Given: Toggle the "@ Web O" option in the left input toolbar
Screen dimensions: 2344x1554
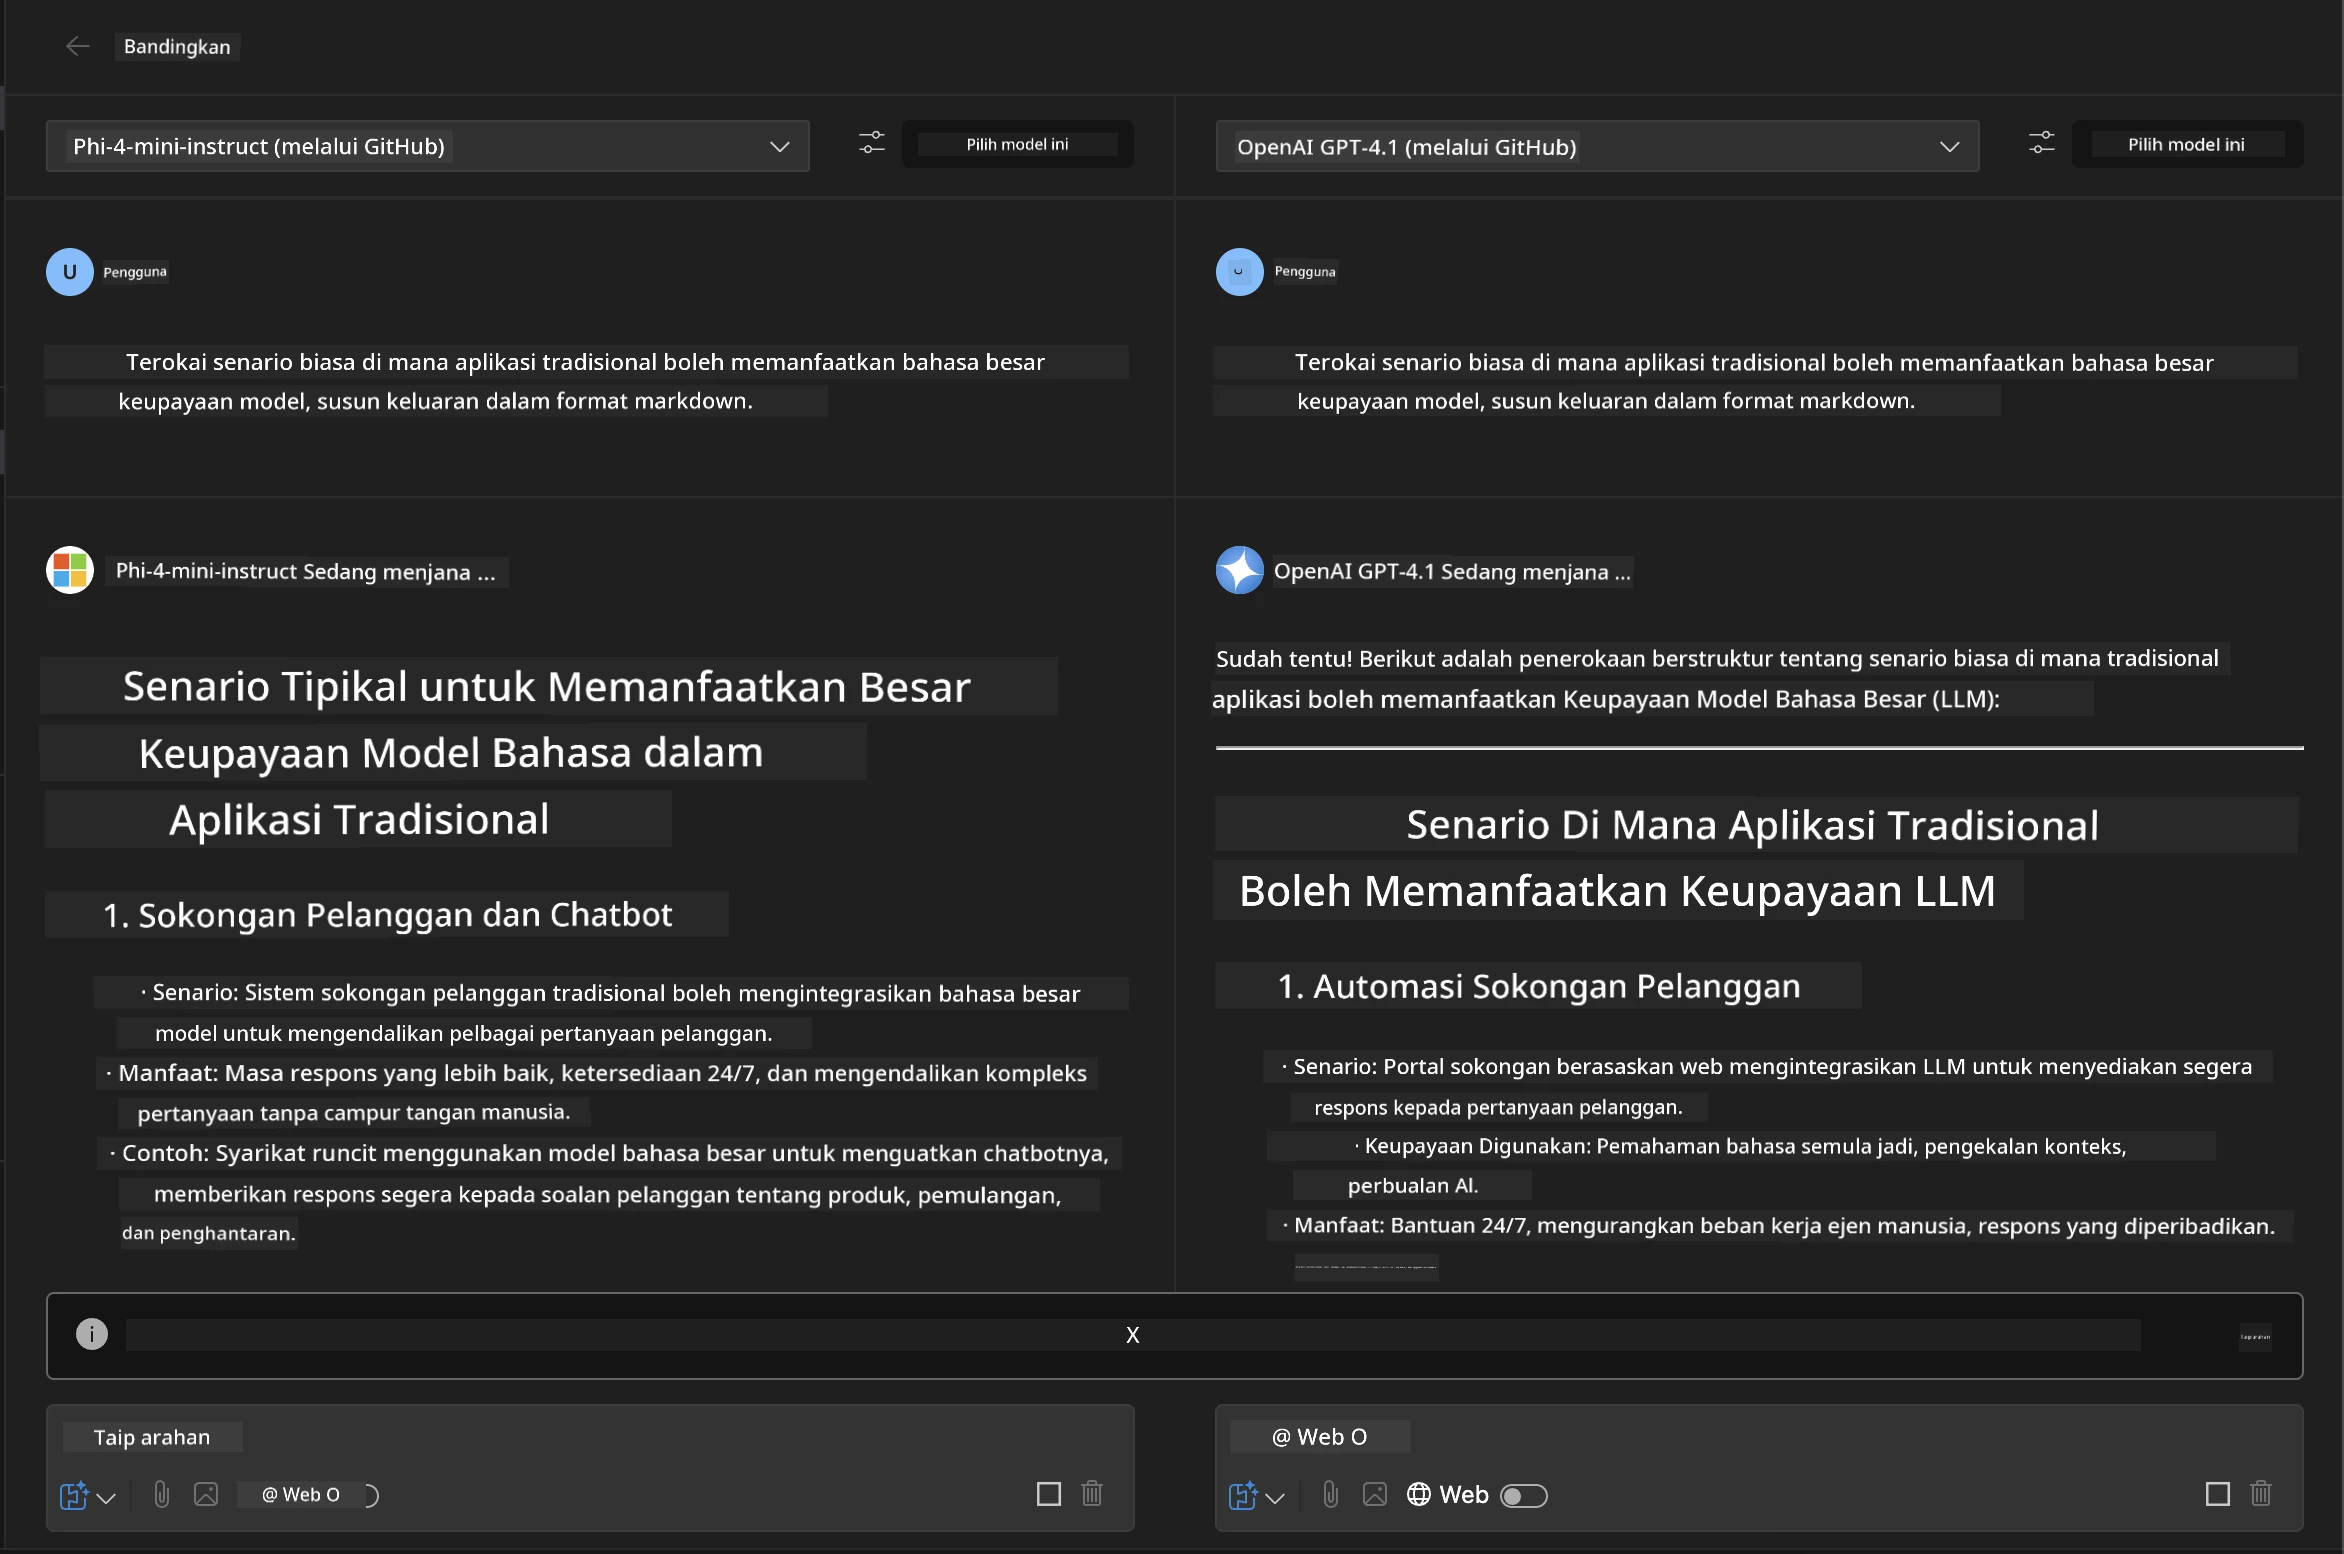Looking at the screenshot, I should point(309,1495).
